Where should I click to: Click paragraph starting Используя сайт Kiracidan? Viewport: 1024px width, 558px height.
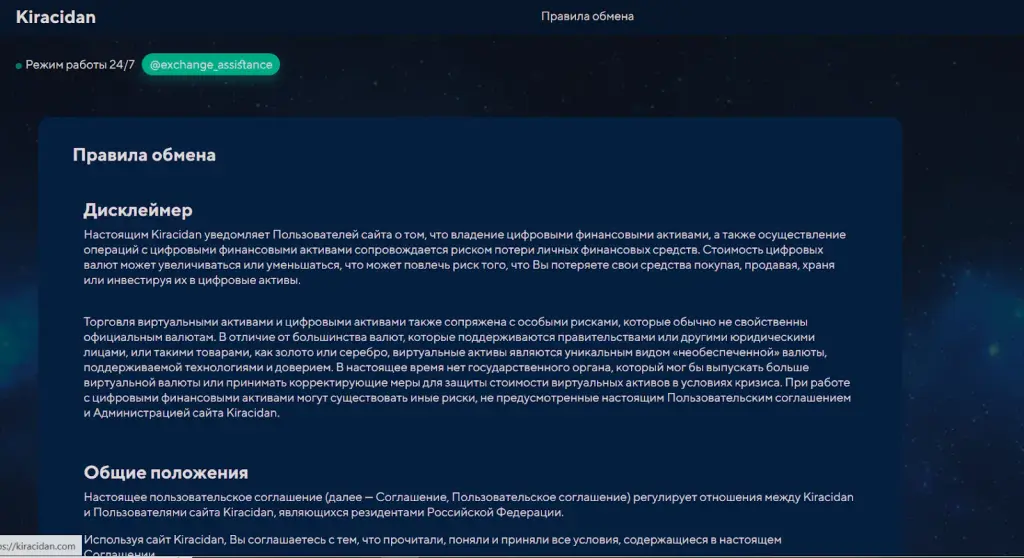coord(432,546)
